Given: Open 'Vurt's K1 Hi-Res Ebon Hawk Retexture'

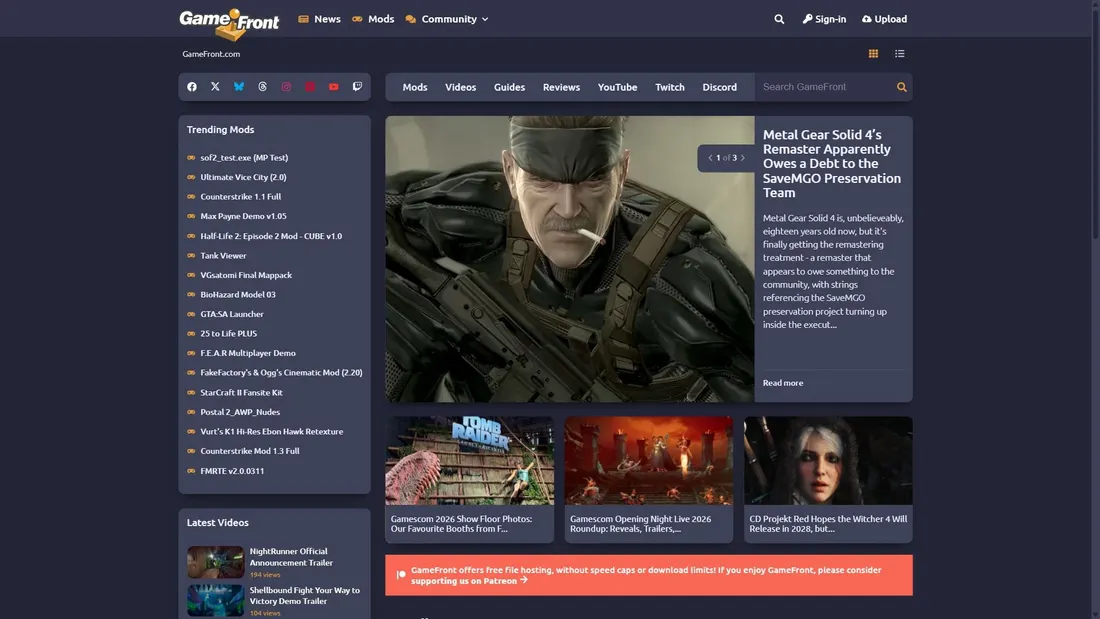Looking at the screenshot, I should click(x=271, y=432).
